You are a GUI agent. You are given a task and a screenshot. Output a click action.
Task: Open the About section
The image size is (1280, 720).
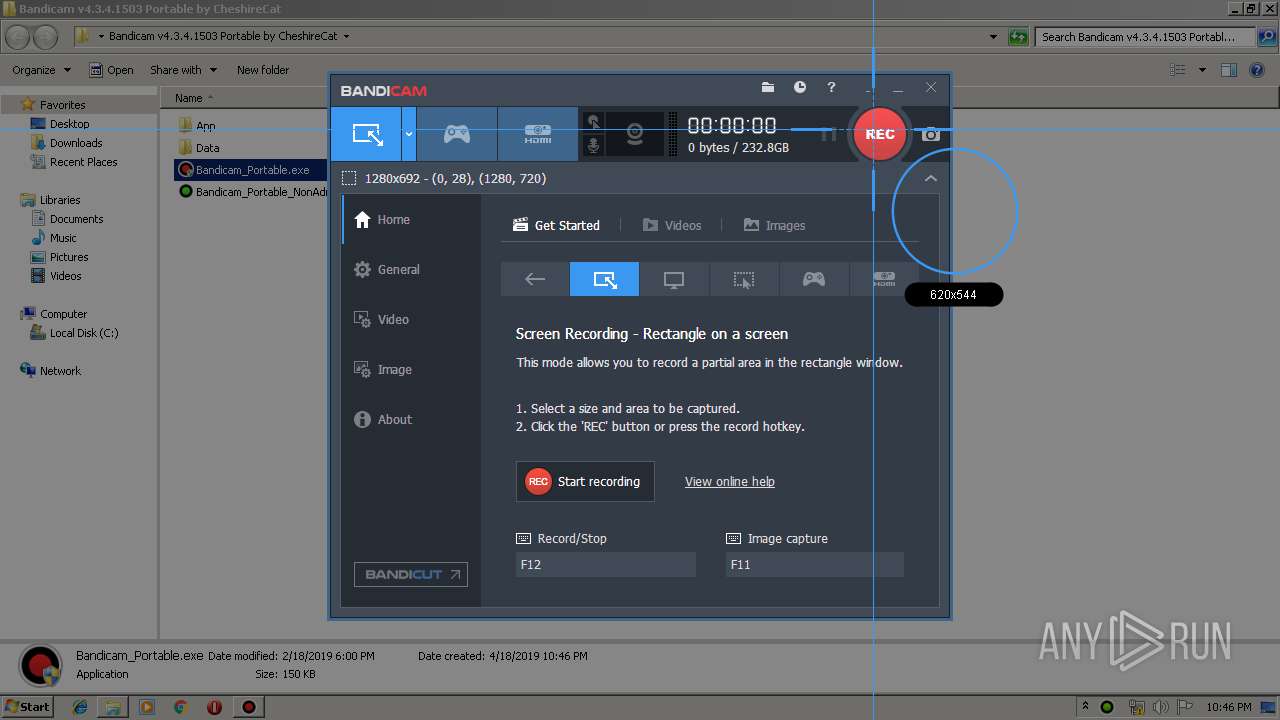click(x=411, y=419)
